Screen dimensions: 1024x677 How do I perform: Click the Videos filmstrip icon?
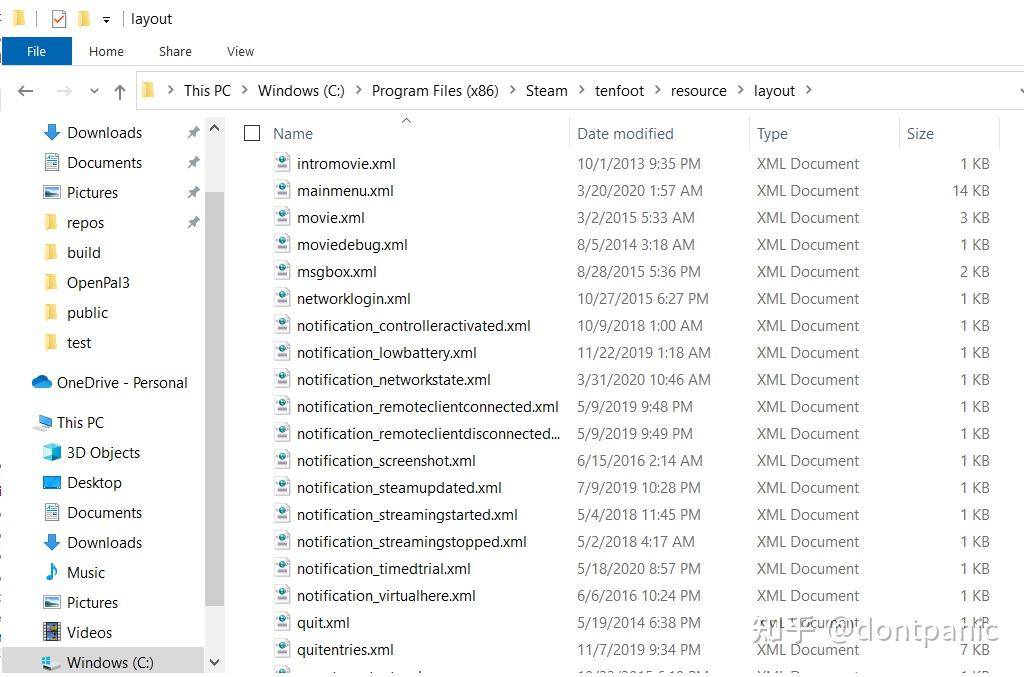coord(52,632)
